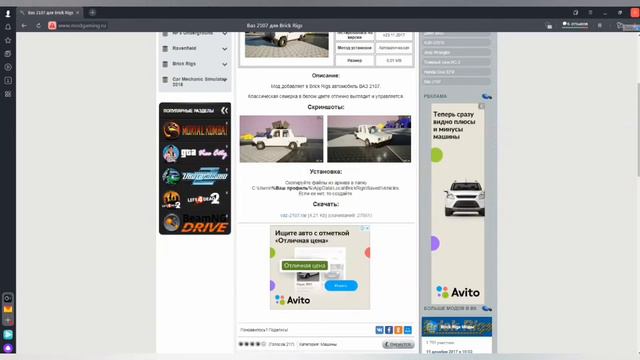Enlarge the right VAZ 2107 screenshot
Image resolution: width=640 pixels, height=360 pixels.
tap(369, 139)
